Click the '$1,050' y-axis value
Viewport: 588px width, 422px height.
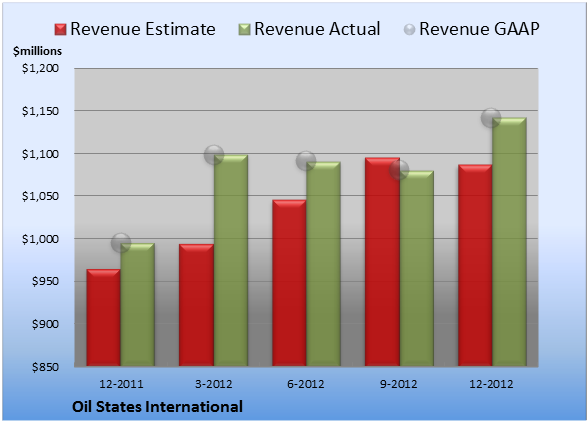pyautogui.click(x=40, y=196)
